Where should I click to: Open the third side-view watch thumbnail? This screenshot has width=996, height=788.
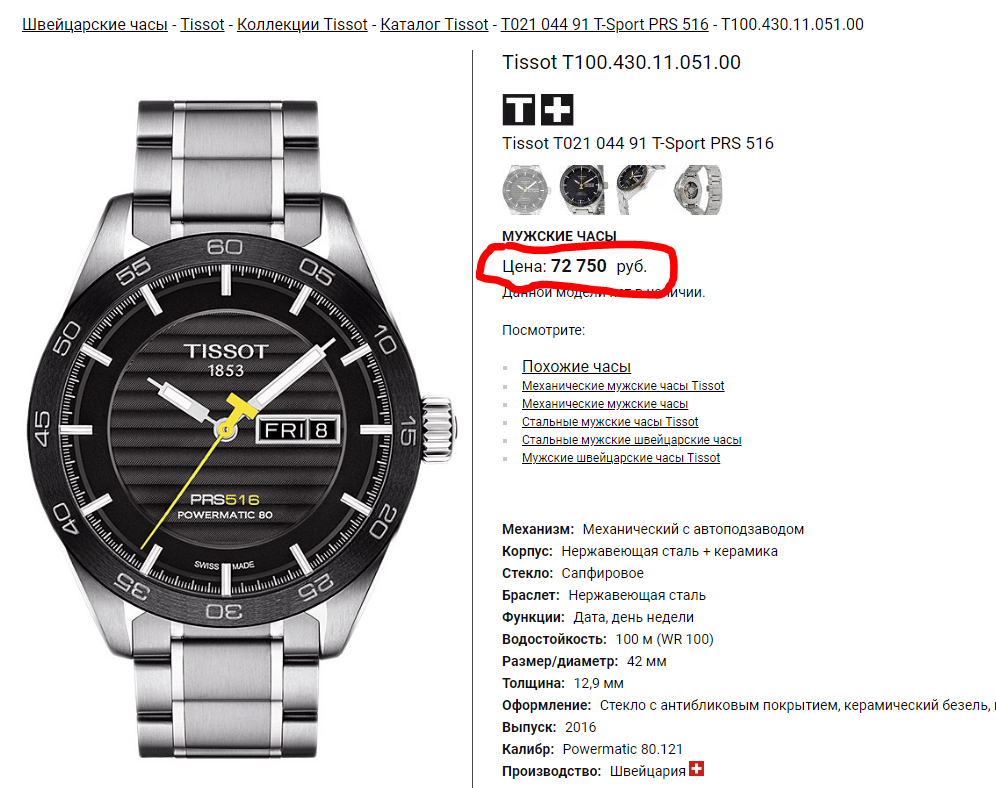tap(640, 189)
